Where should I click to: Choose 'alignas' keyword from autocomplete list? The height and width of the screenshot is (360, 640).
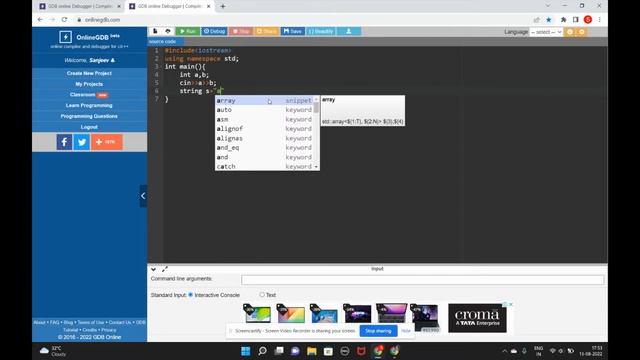[x=265, y=138]
